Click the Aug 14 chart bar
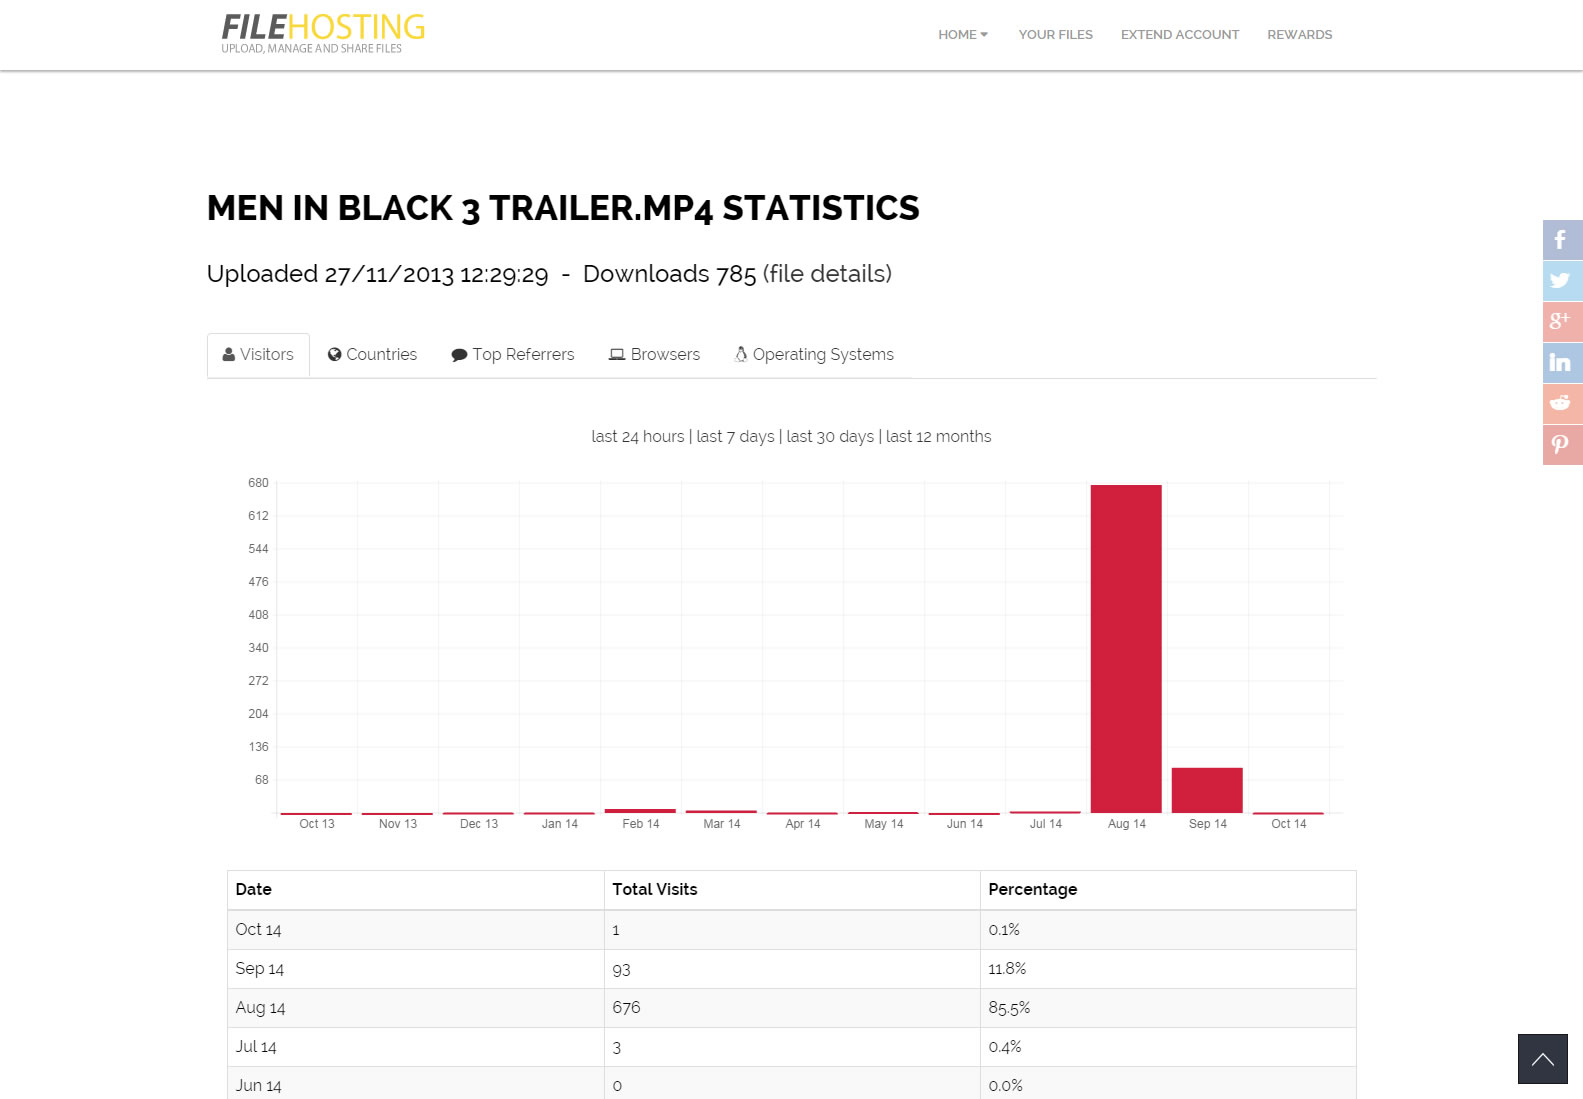The height and width of the screenshot is (1099, 1583). click(x=1126, y=649)
